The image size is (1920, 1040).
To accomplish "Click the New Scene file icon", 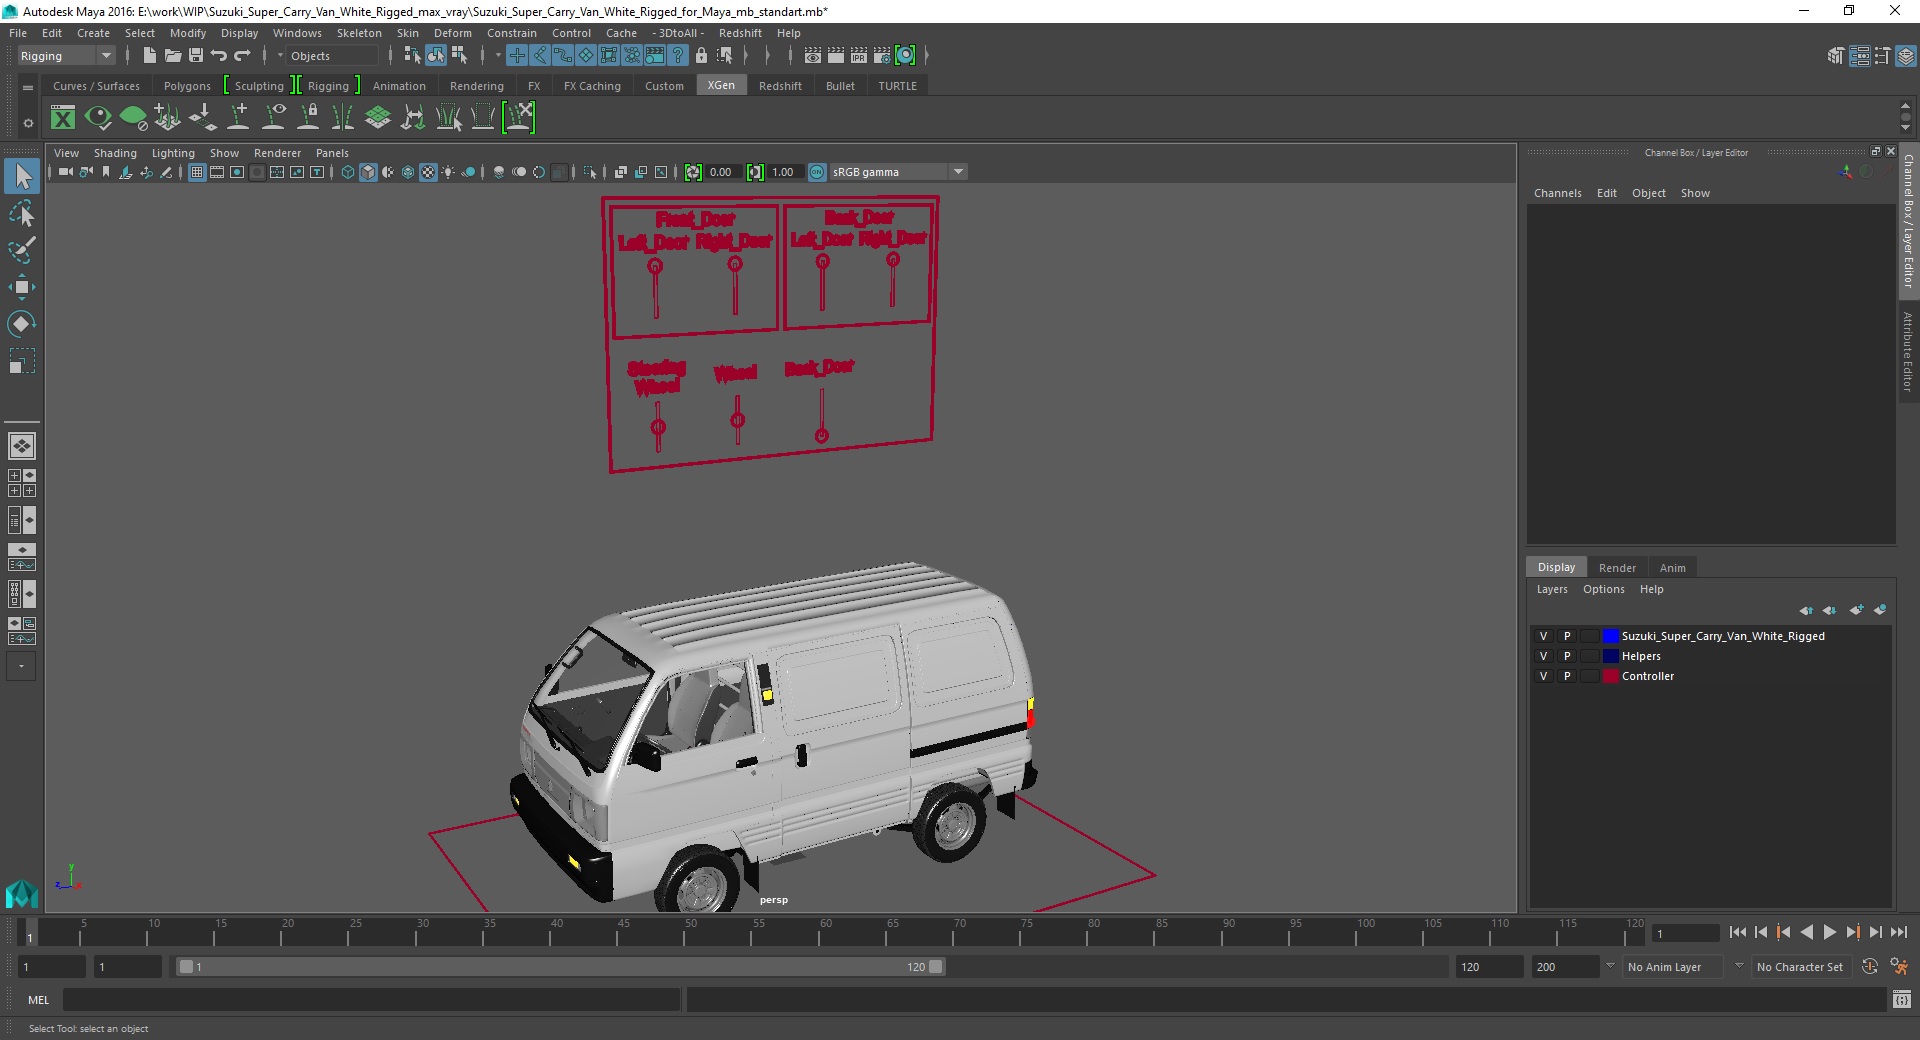I will click(149, 56).
